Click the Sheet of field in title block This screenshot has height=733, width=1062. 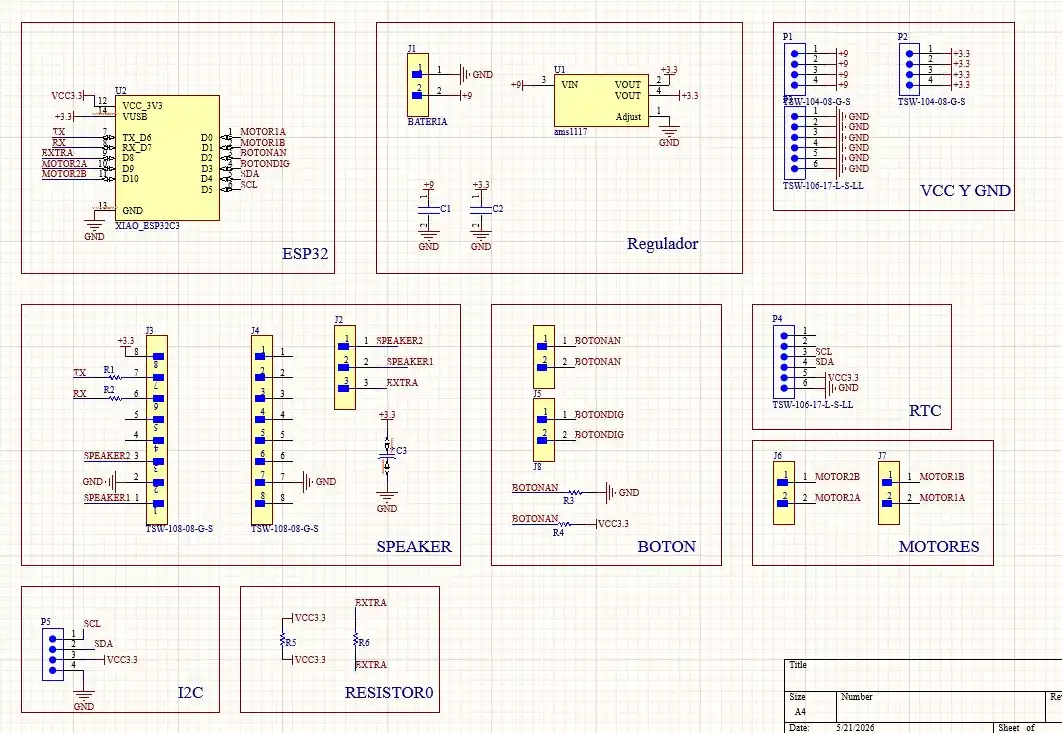click(x=1017, y=728)
